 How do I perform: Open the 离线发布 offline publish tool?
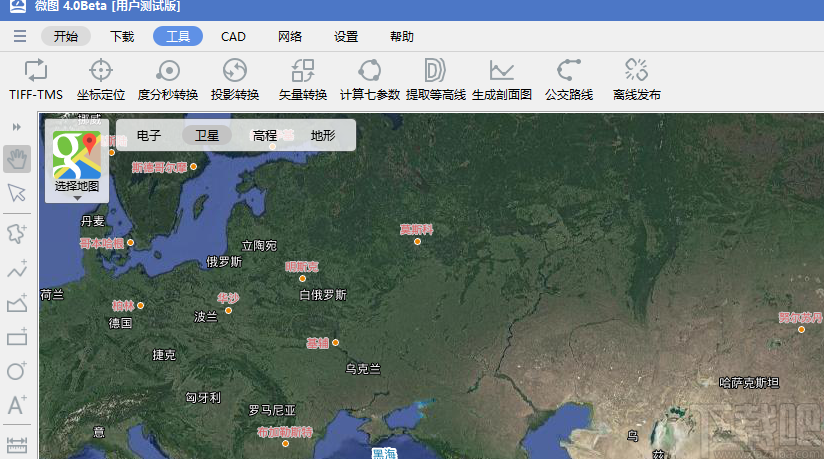[636, 80]
